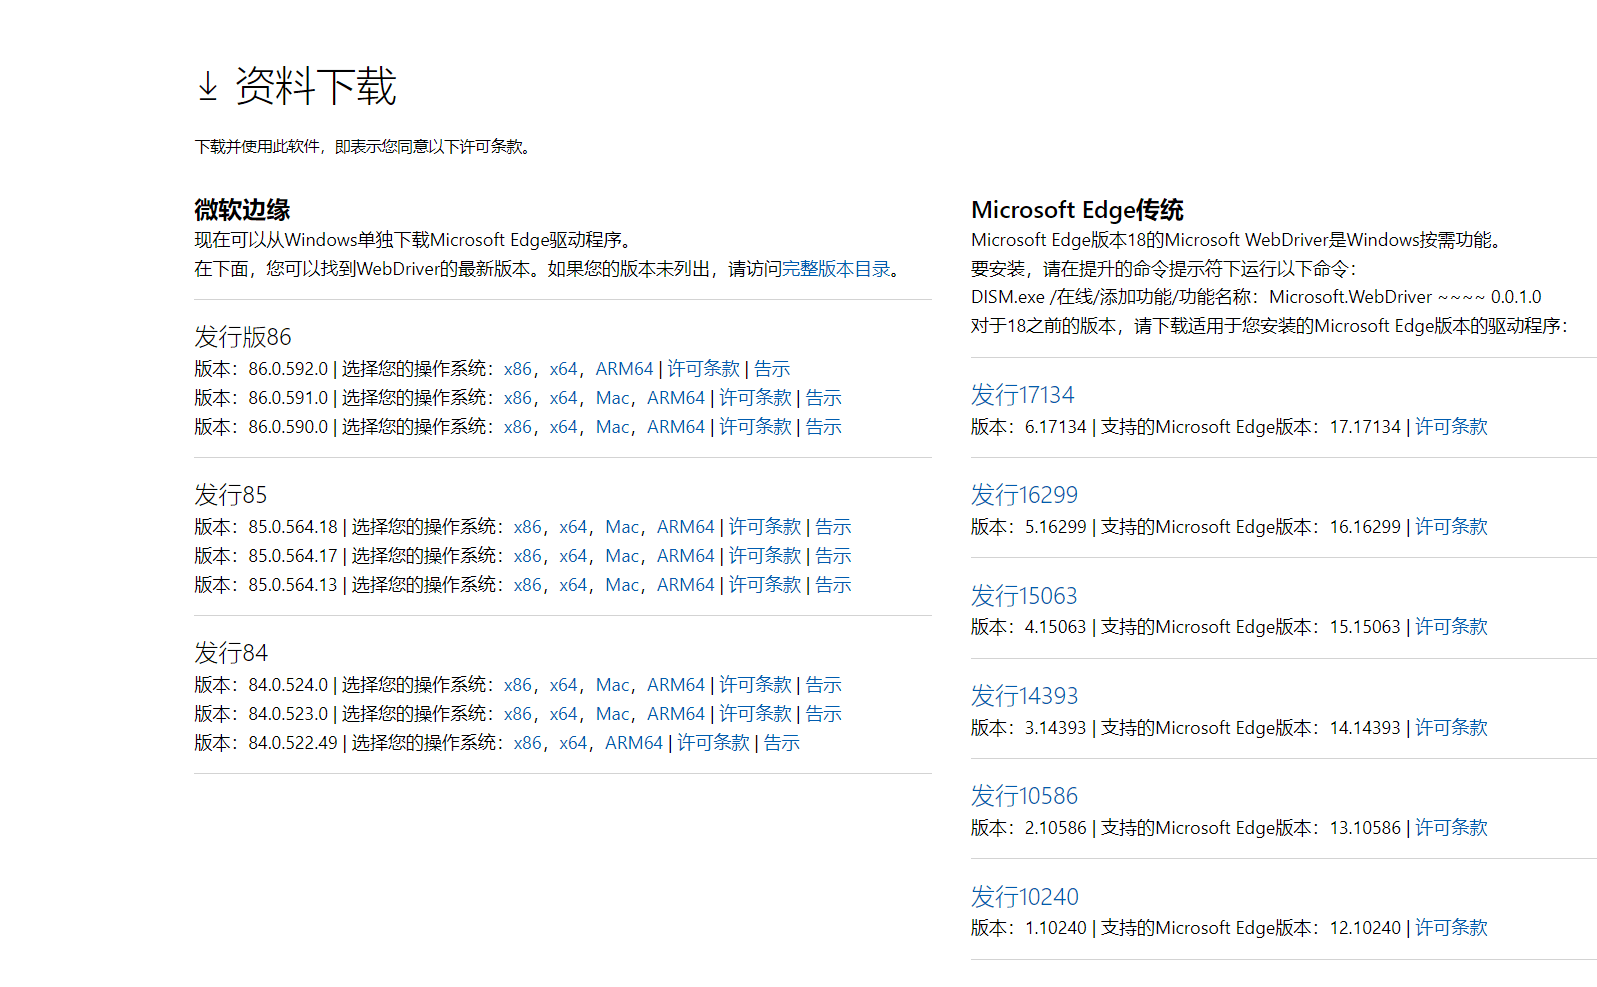Select the 微软边缘 heading
Screen dimensions: 1597x987
coord(242,210)
